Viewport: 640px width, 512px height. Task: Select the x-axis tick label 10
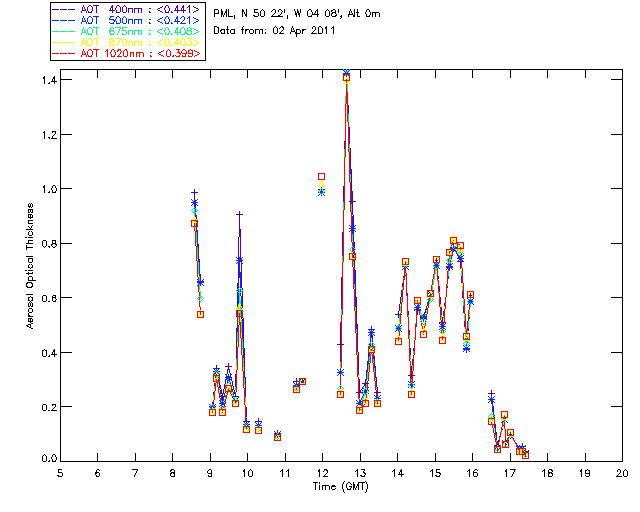[247, 473]
